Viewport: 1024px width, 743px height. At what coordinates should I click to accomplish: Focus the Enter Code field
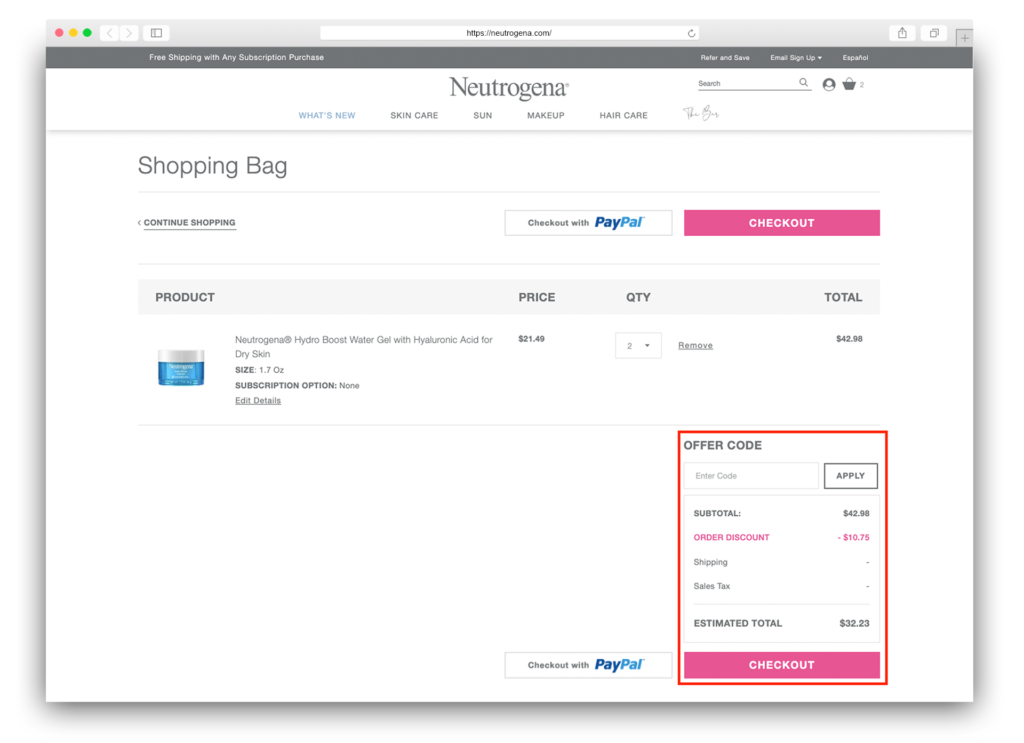(x=751, y=476)
